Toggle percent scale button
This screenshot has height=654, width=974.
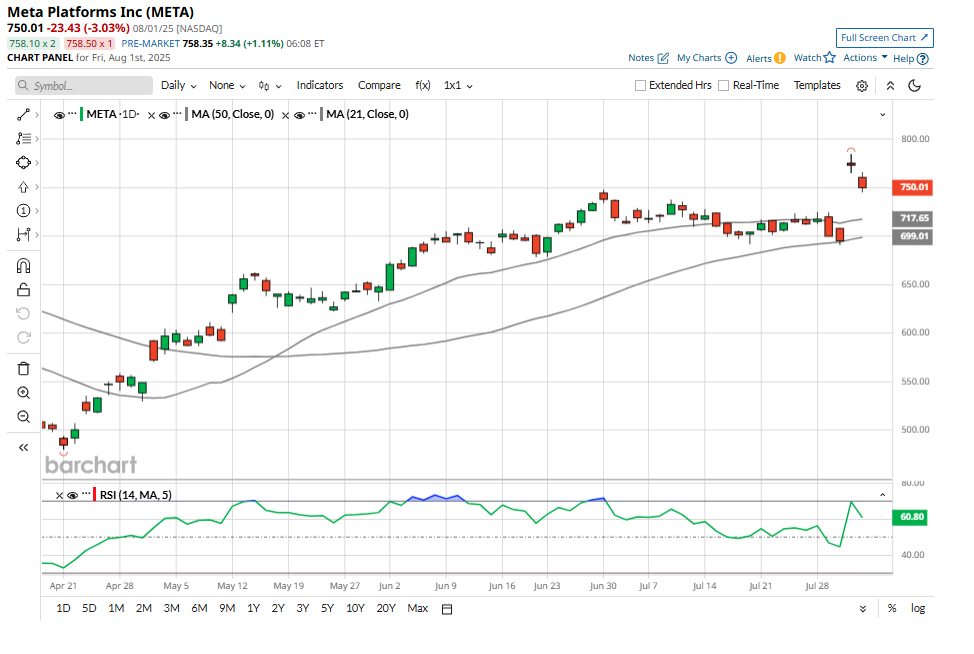click(892, 609)
